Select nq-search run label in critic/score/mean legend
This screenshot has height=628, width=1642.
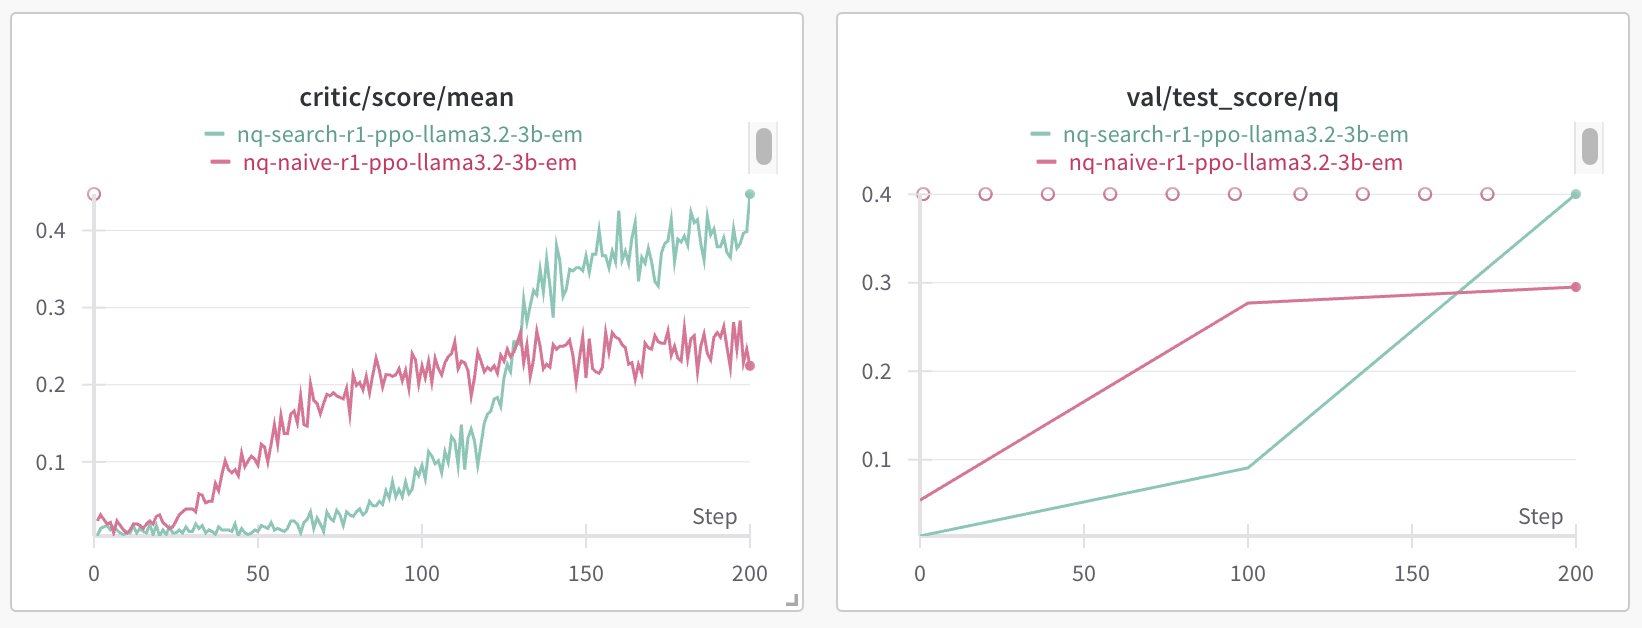click(x=409, y=134)
